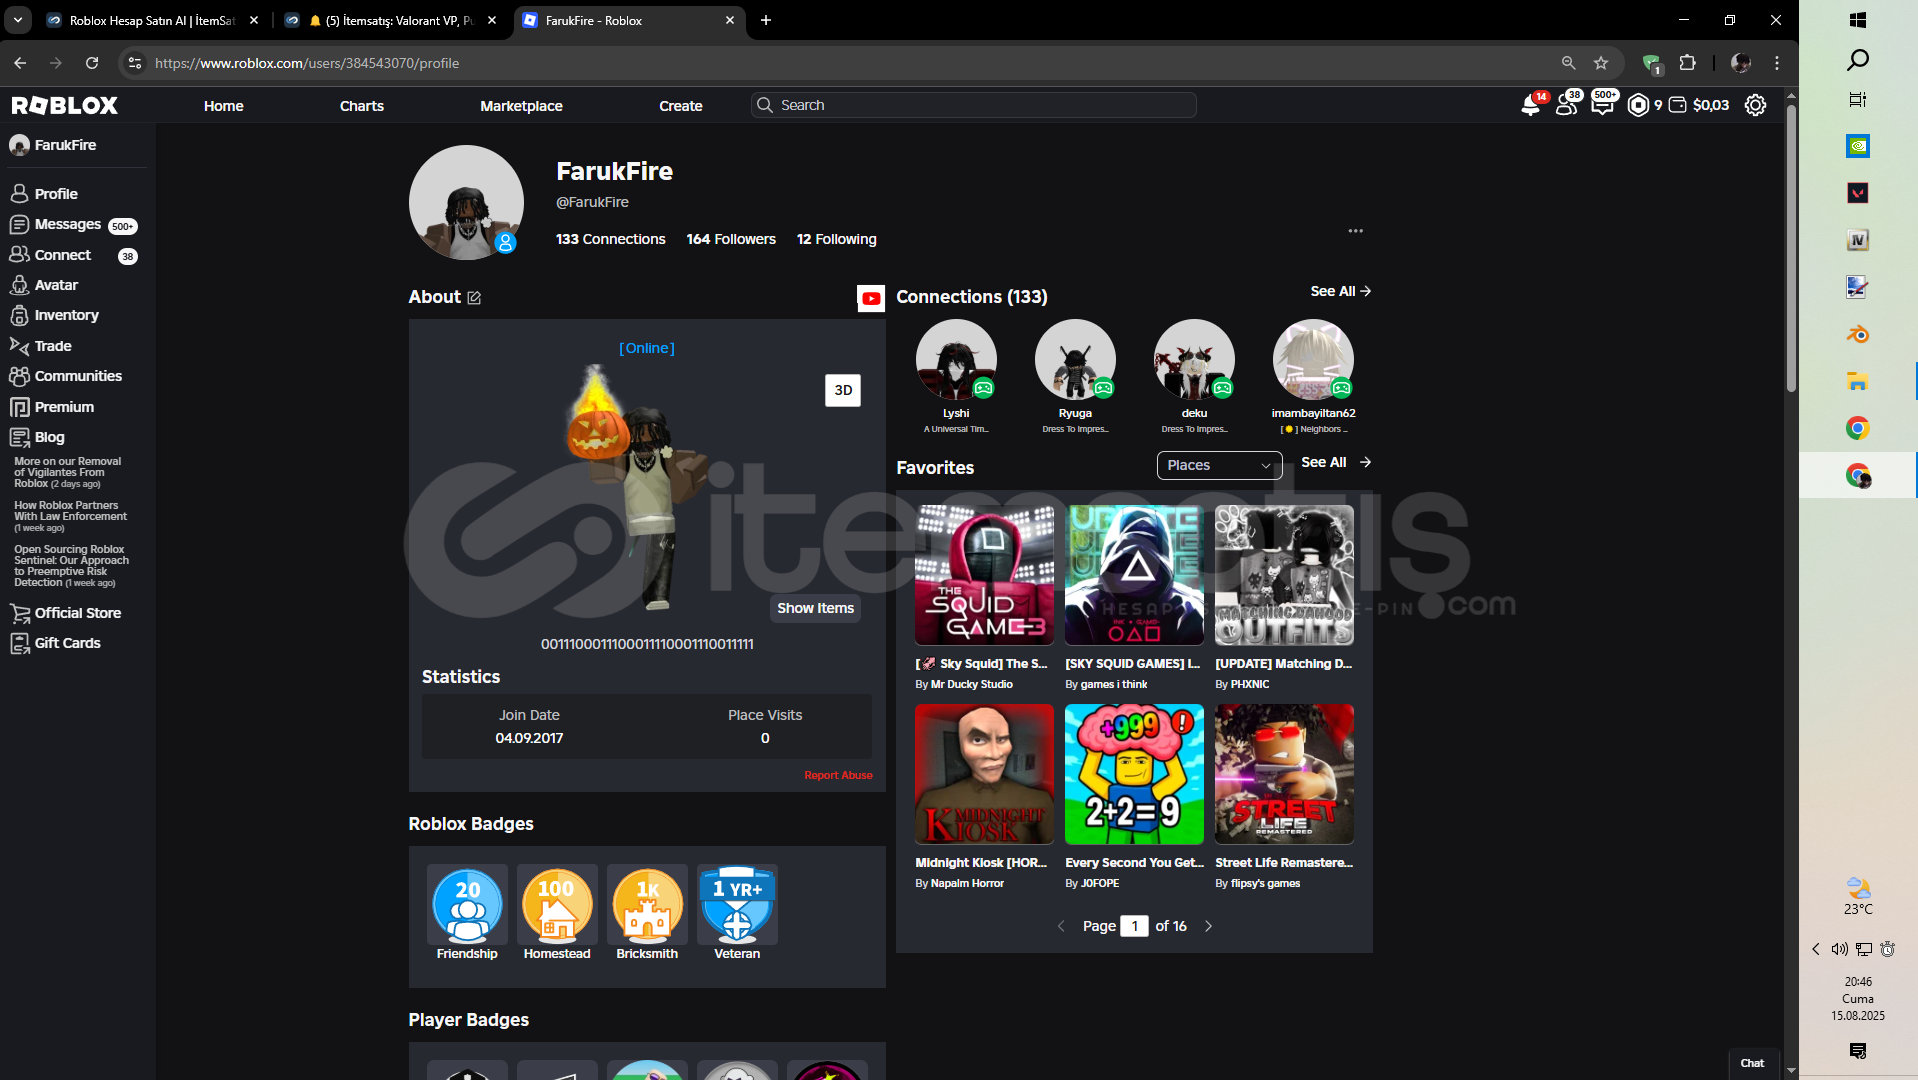Image resolution: width=1918 pixels, height=1080 pixels.
Task: Open the settings gear in Roblox header
Action: click(x=1755, y=105)
